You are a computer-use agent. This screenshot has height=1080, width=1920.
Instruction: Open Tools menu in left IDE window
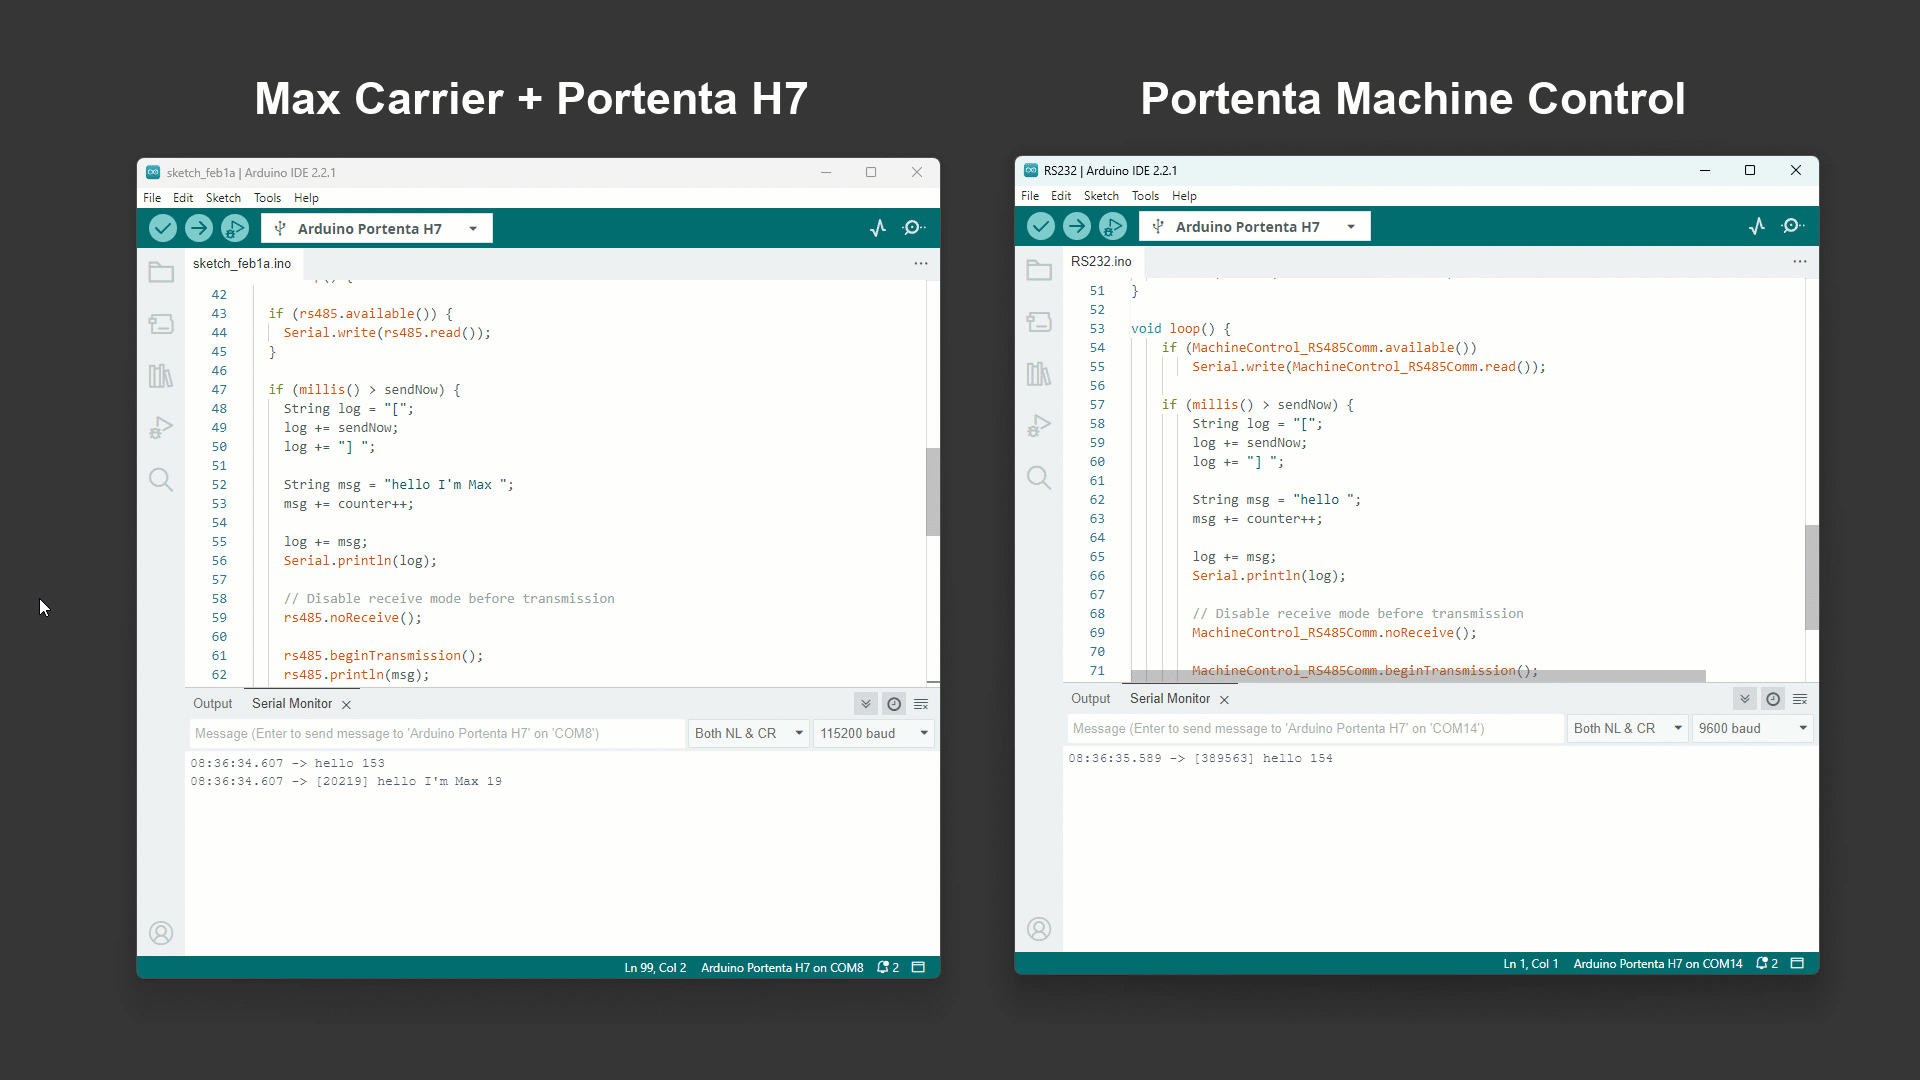coord(267,198)
